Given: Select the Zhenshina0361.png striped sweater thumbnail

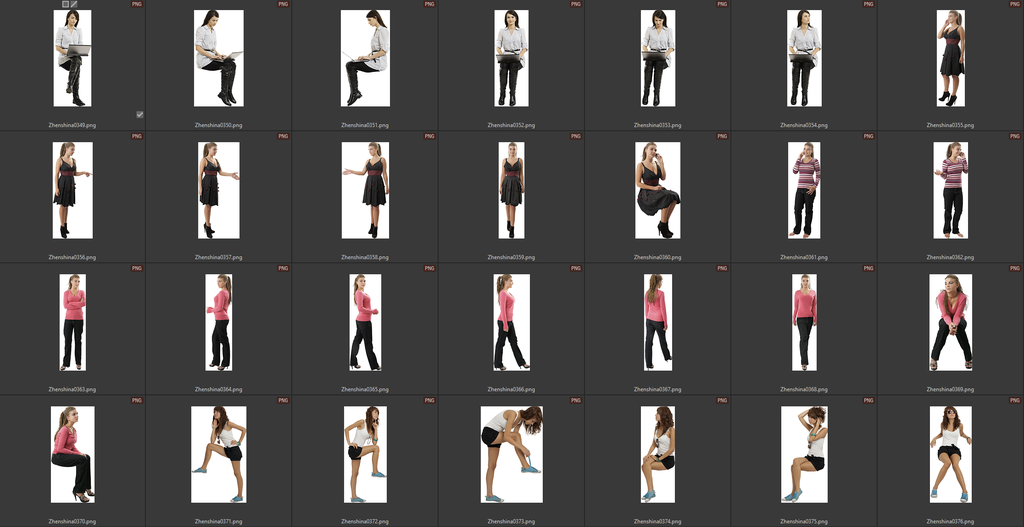Looking at the screenshot, I should coord(804,190).
